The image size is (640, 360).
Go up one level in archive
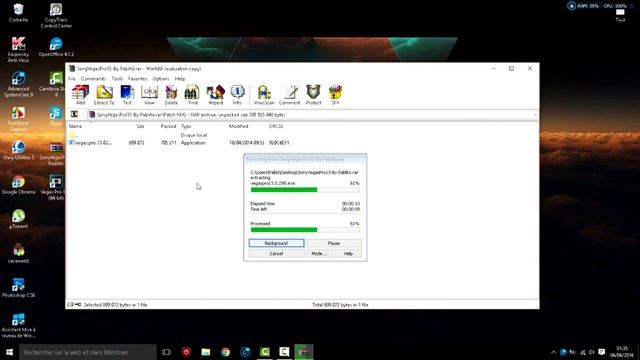point(74,115)
